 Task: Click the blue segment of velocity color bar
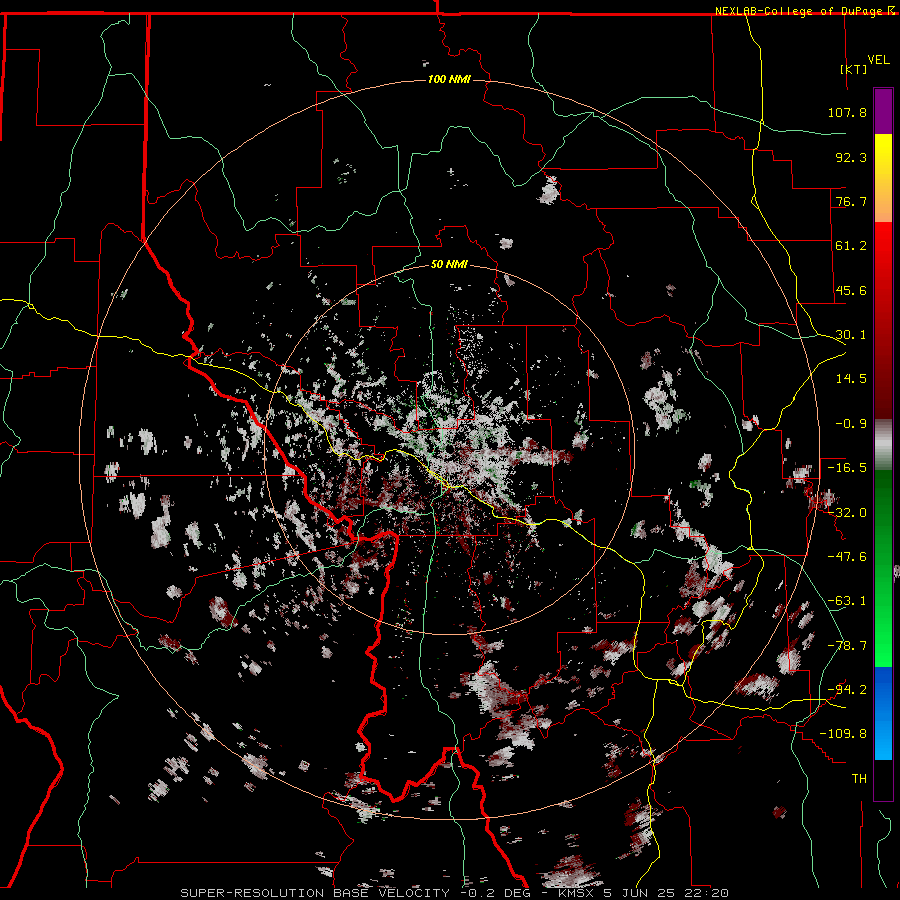[883, 713]
